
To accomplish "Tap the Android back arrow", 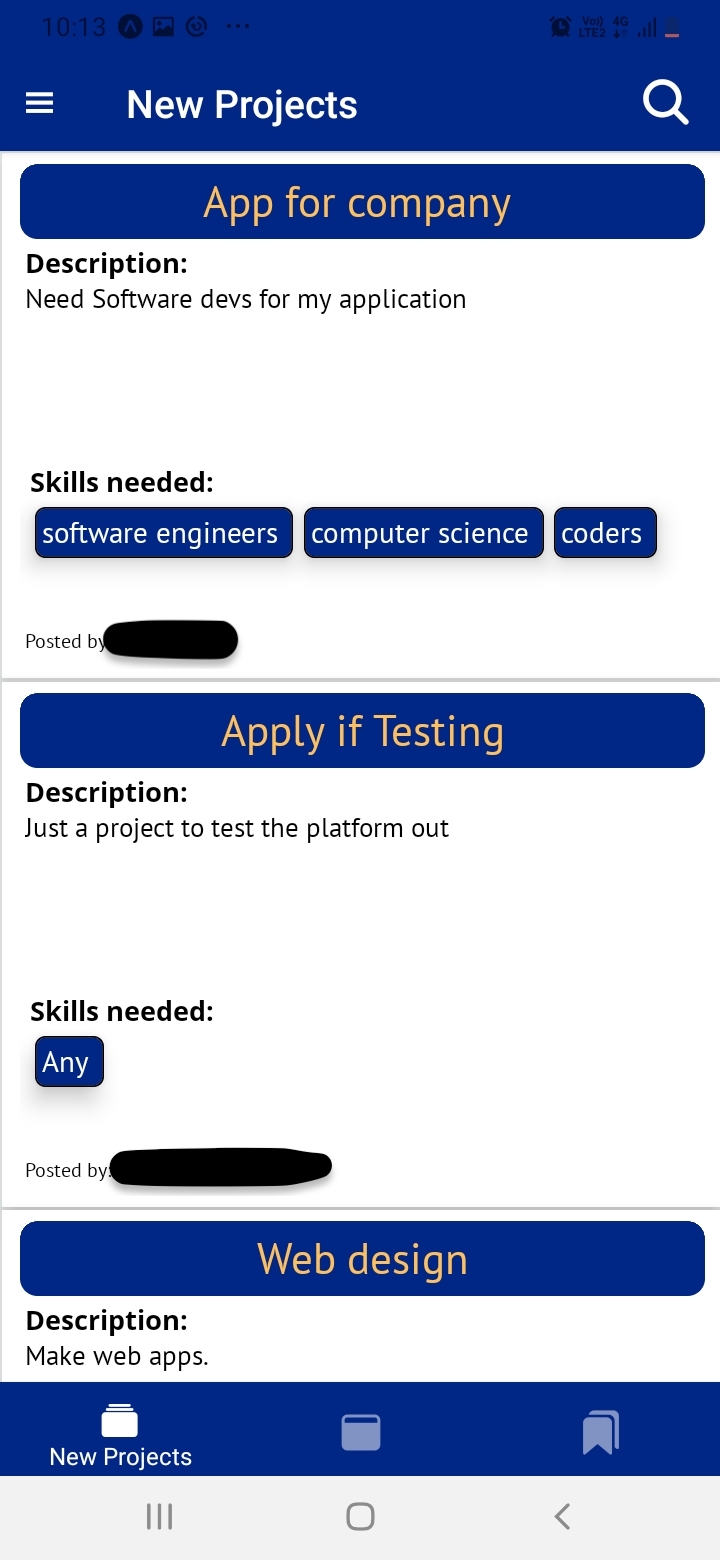I will tap(562, 1516).
